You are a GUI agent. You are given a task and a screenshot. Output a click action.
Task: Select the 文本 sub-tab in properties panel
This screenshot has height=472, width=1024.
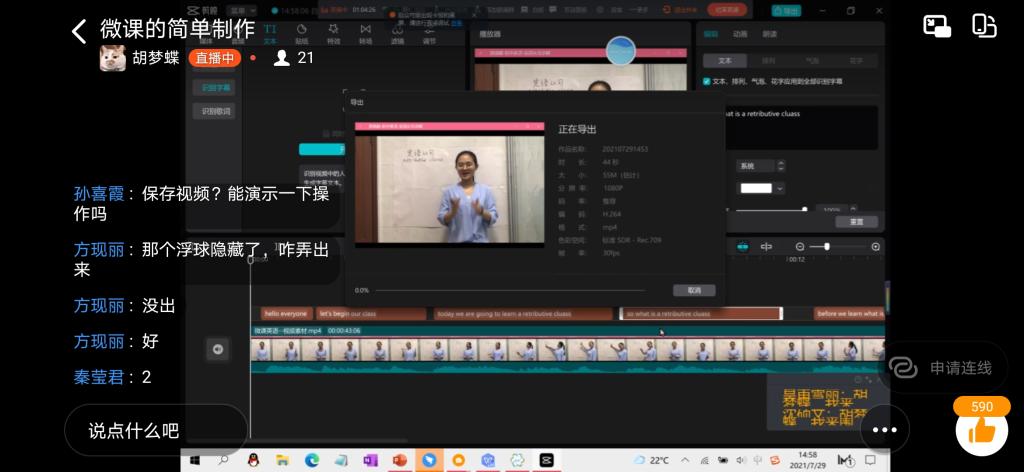click(724, 61)
